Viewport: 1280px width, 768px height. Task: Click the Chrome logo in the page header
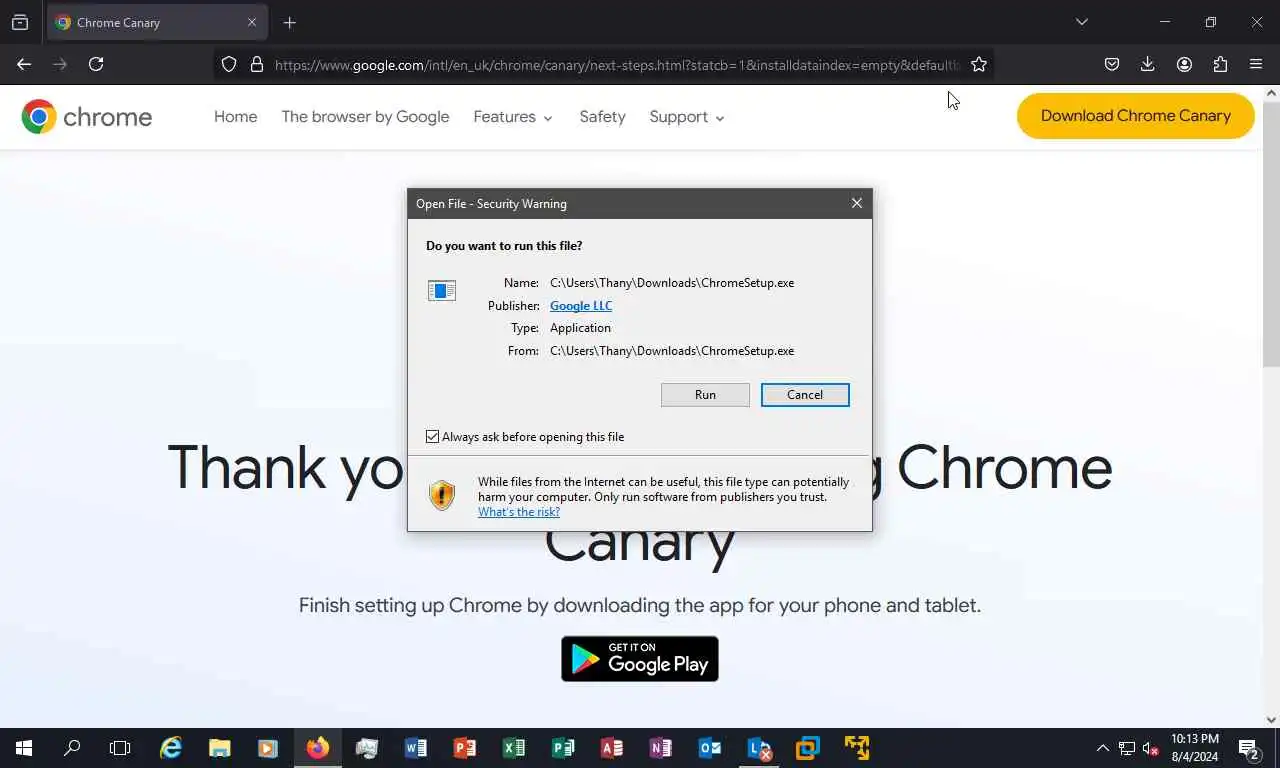click(x=87, y=117)
